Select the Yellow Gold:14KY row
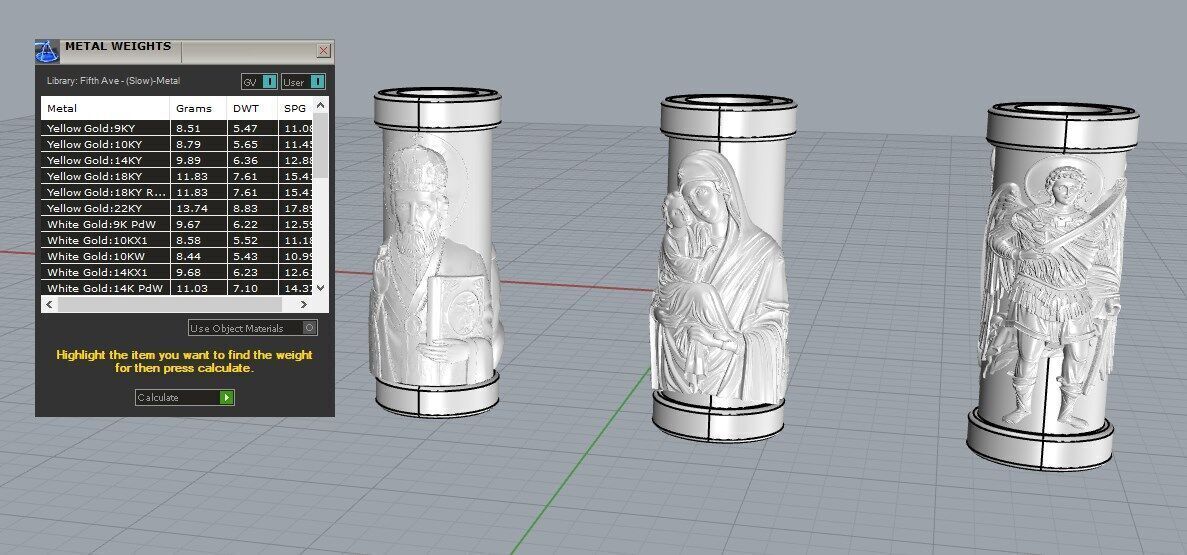1187x555 pixels. click(x=176, y=160)
